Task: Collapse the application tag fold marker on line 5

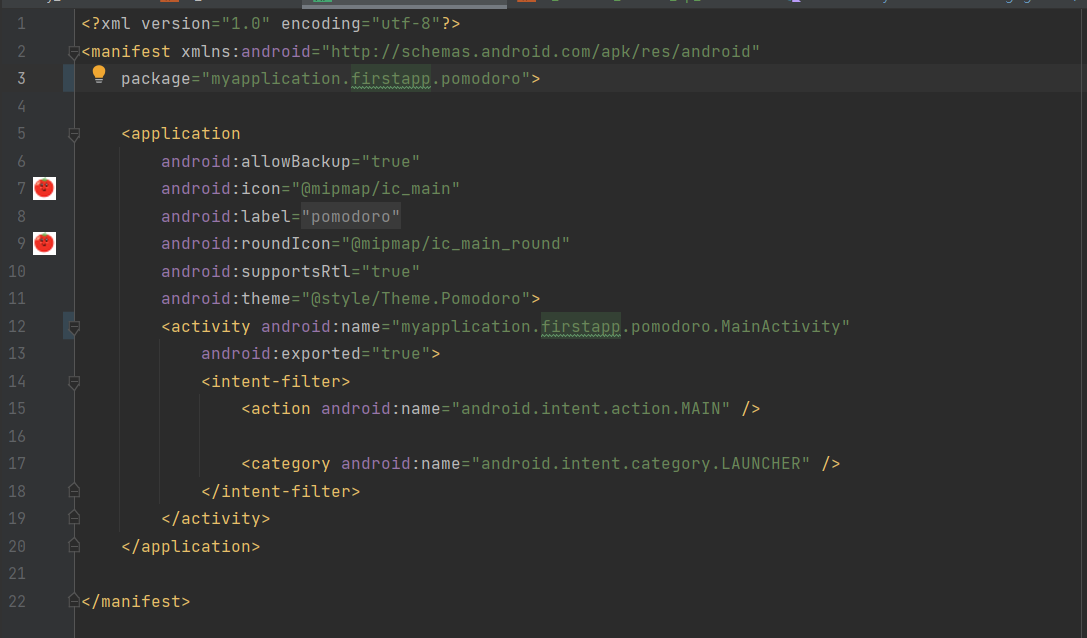Action: click(74, 134)
